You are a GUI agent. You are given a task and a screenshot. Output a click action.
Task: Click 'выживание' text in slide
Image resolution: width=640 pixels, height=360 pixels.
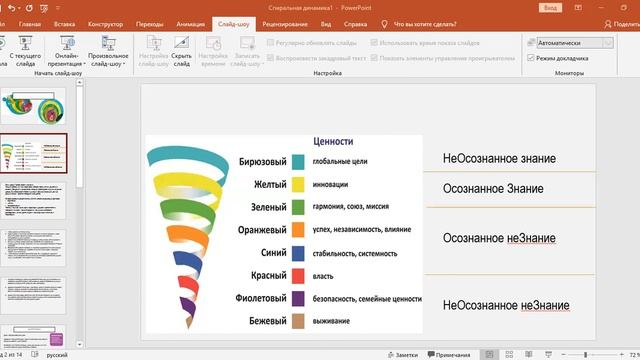(x=331, y=321)
